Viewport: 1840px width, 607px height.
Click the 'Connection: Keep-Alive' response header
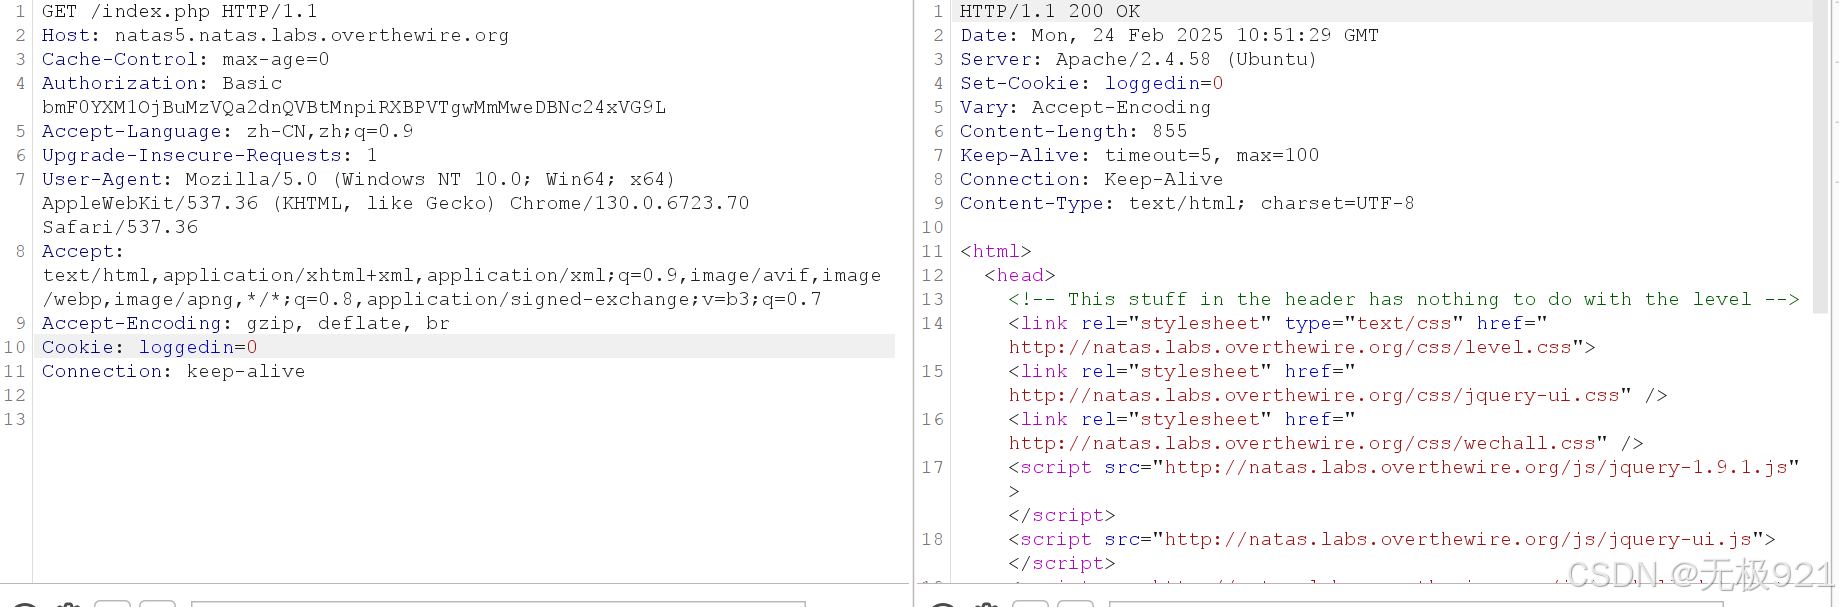pyautogui.click(x=1091, y=179)
